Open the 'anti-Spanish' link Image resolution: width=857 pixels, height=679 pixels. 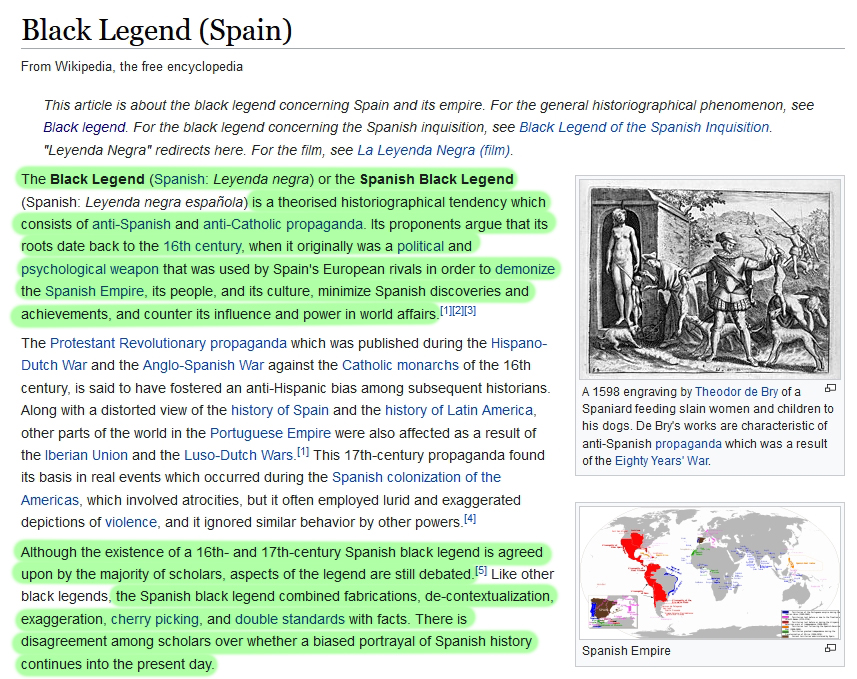[131, 224]
